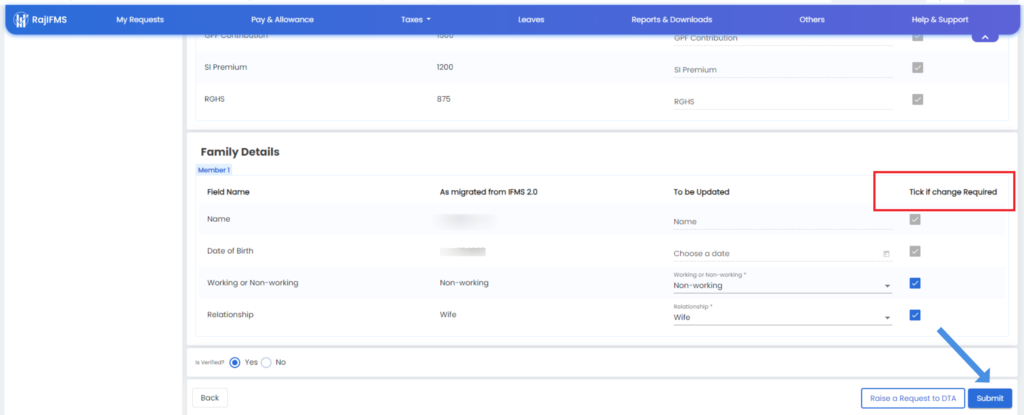Click the 'As migrated from IFMS 2.0' header

coord(488,192)
